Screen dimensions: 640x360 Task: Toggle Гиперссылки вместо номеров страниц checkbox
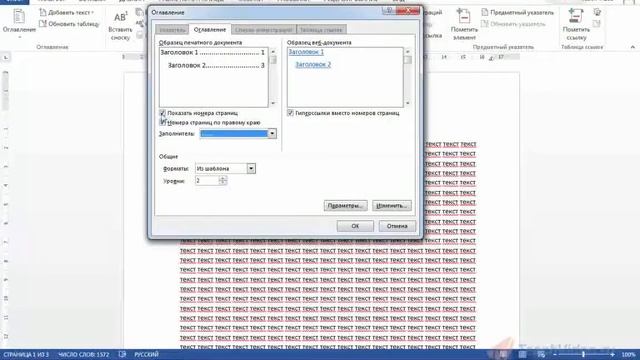click(x=290, y=113)
